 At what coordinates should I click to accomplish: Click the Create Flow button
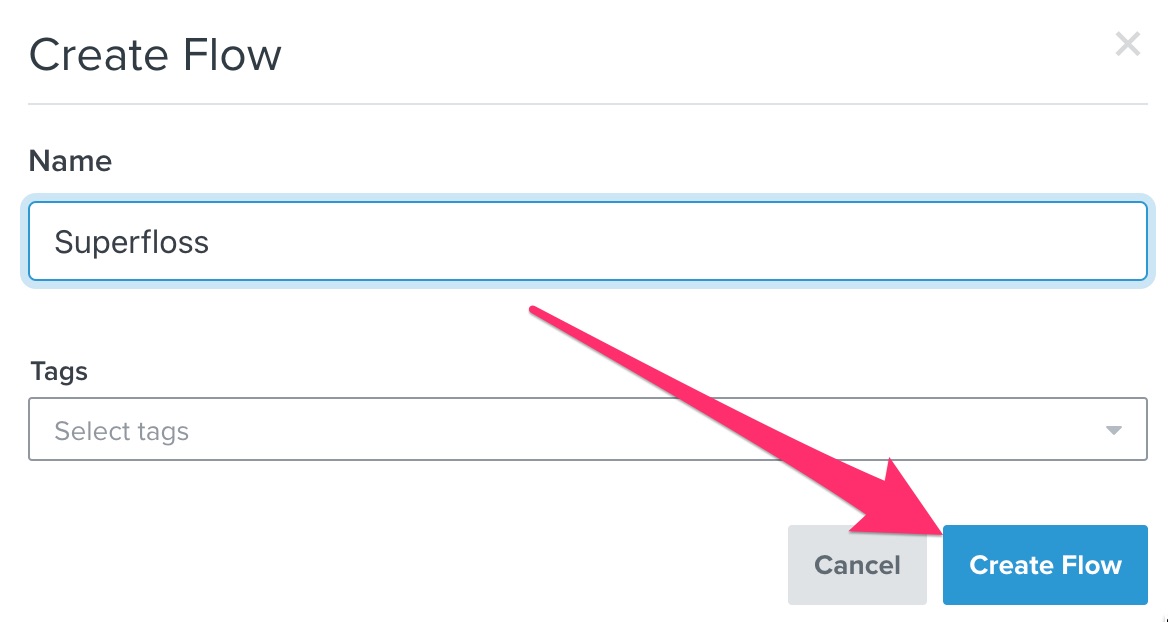[x=1045, y=565]
